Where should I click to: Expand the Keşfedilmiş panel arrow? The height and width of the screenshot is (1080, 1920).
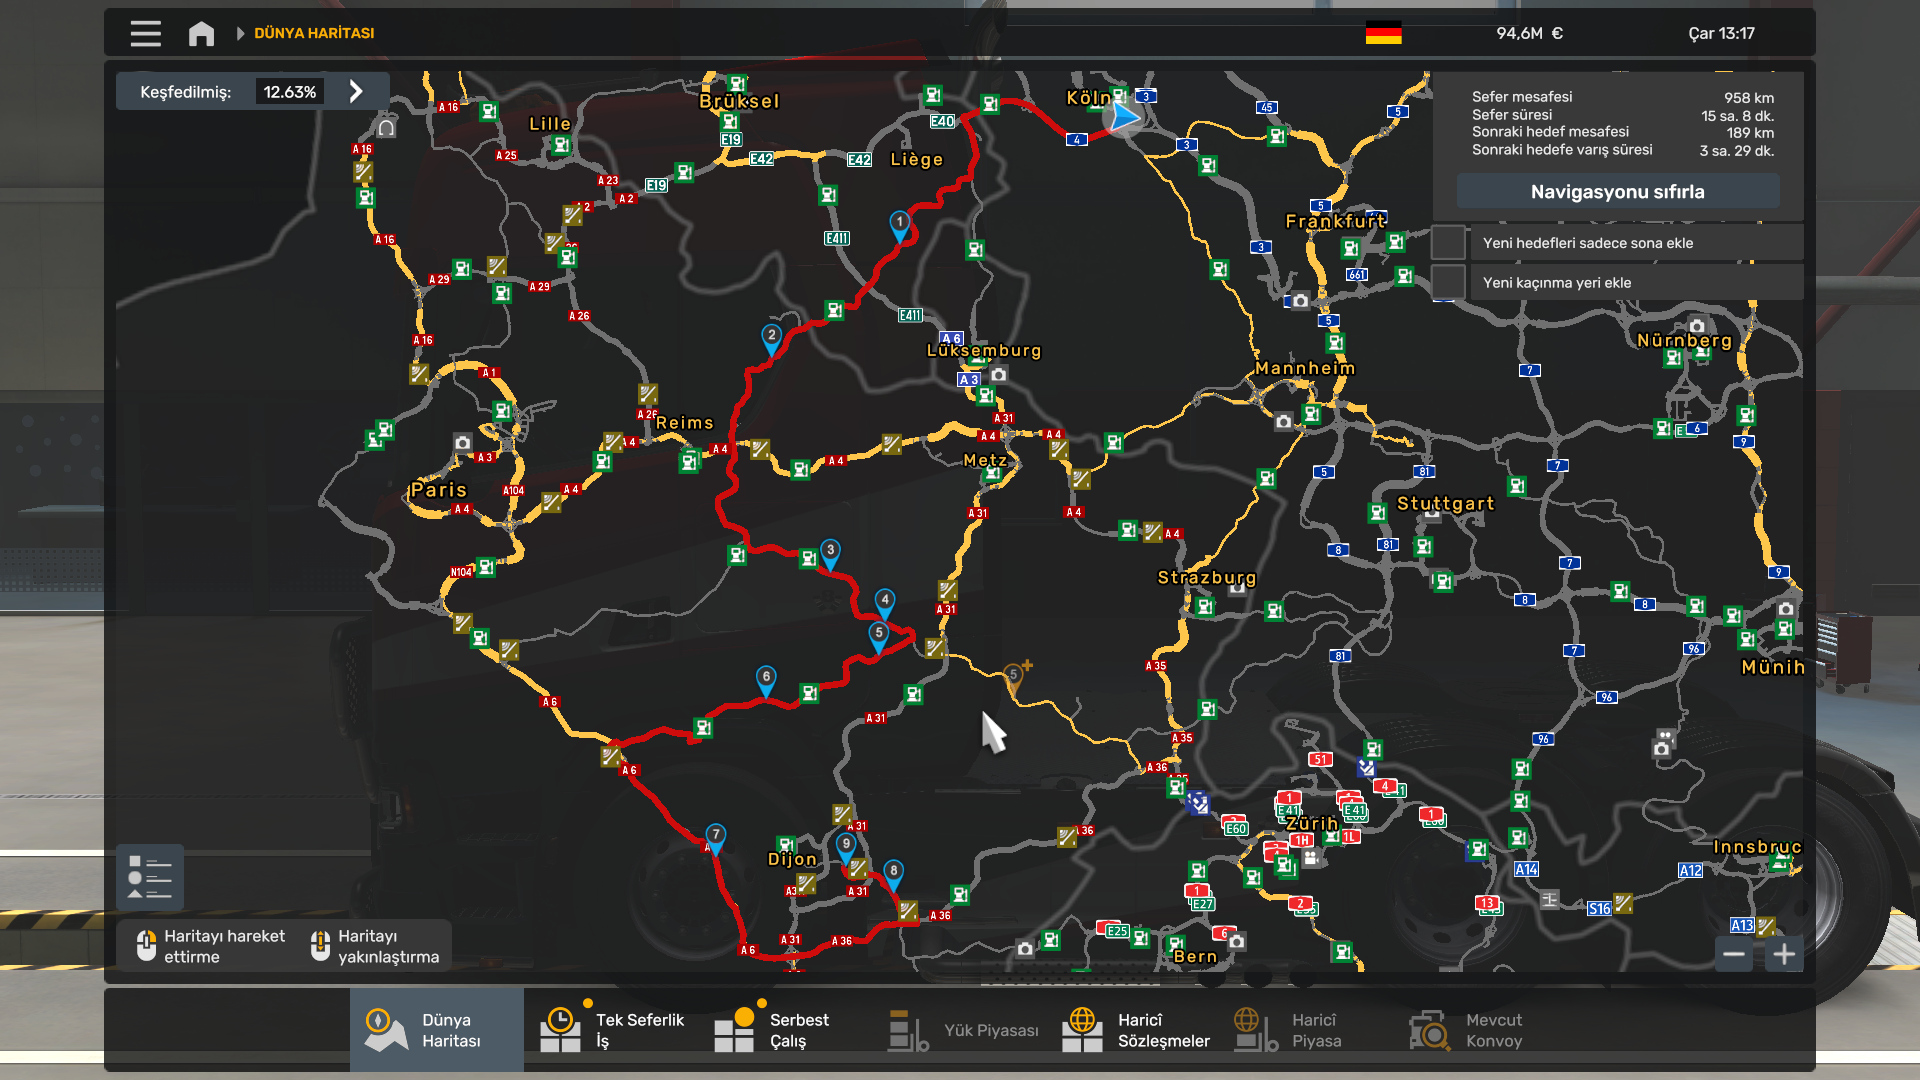pos(356,91)
